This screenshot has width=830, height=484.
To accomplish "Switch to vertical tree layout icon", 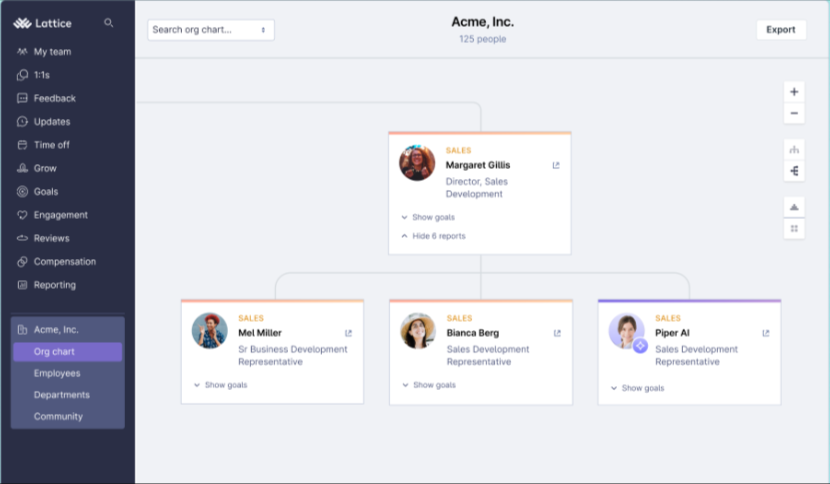I will (794, 150).
